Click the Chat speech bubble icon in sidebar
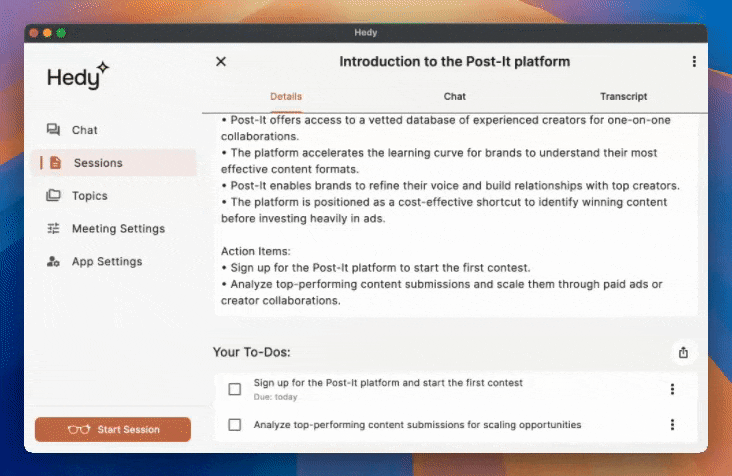 (54, 130)
